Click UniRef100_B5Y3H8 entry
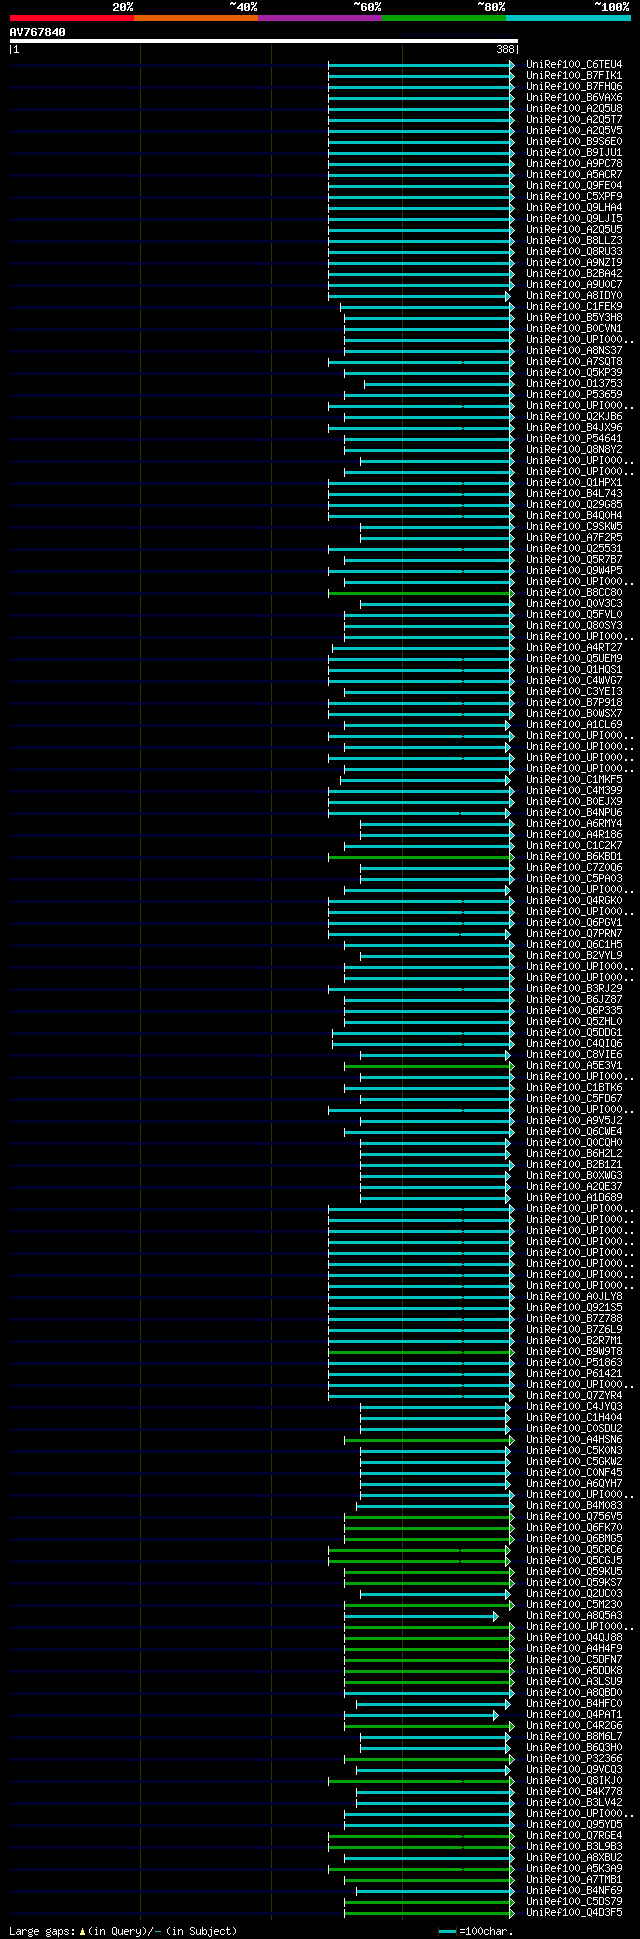640x1939 pixels. [574, 318]
